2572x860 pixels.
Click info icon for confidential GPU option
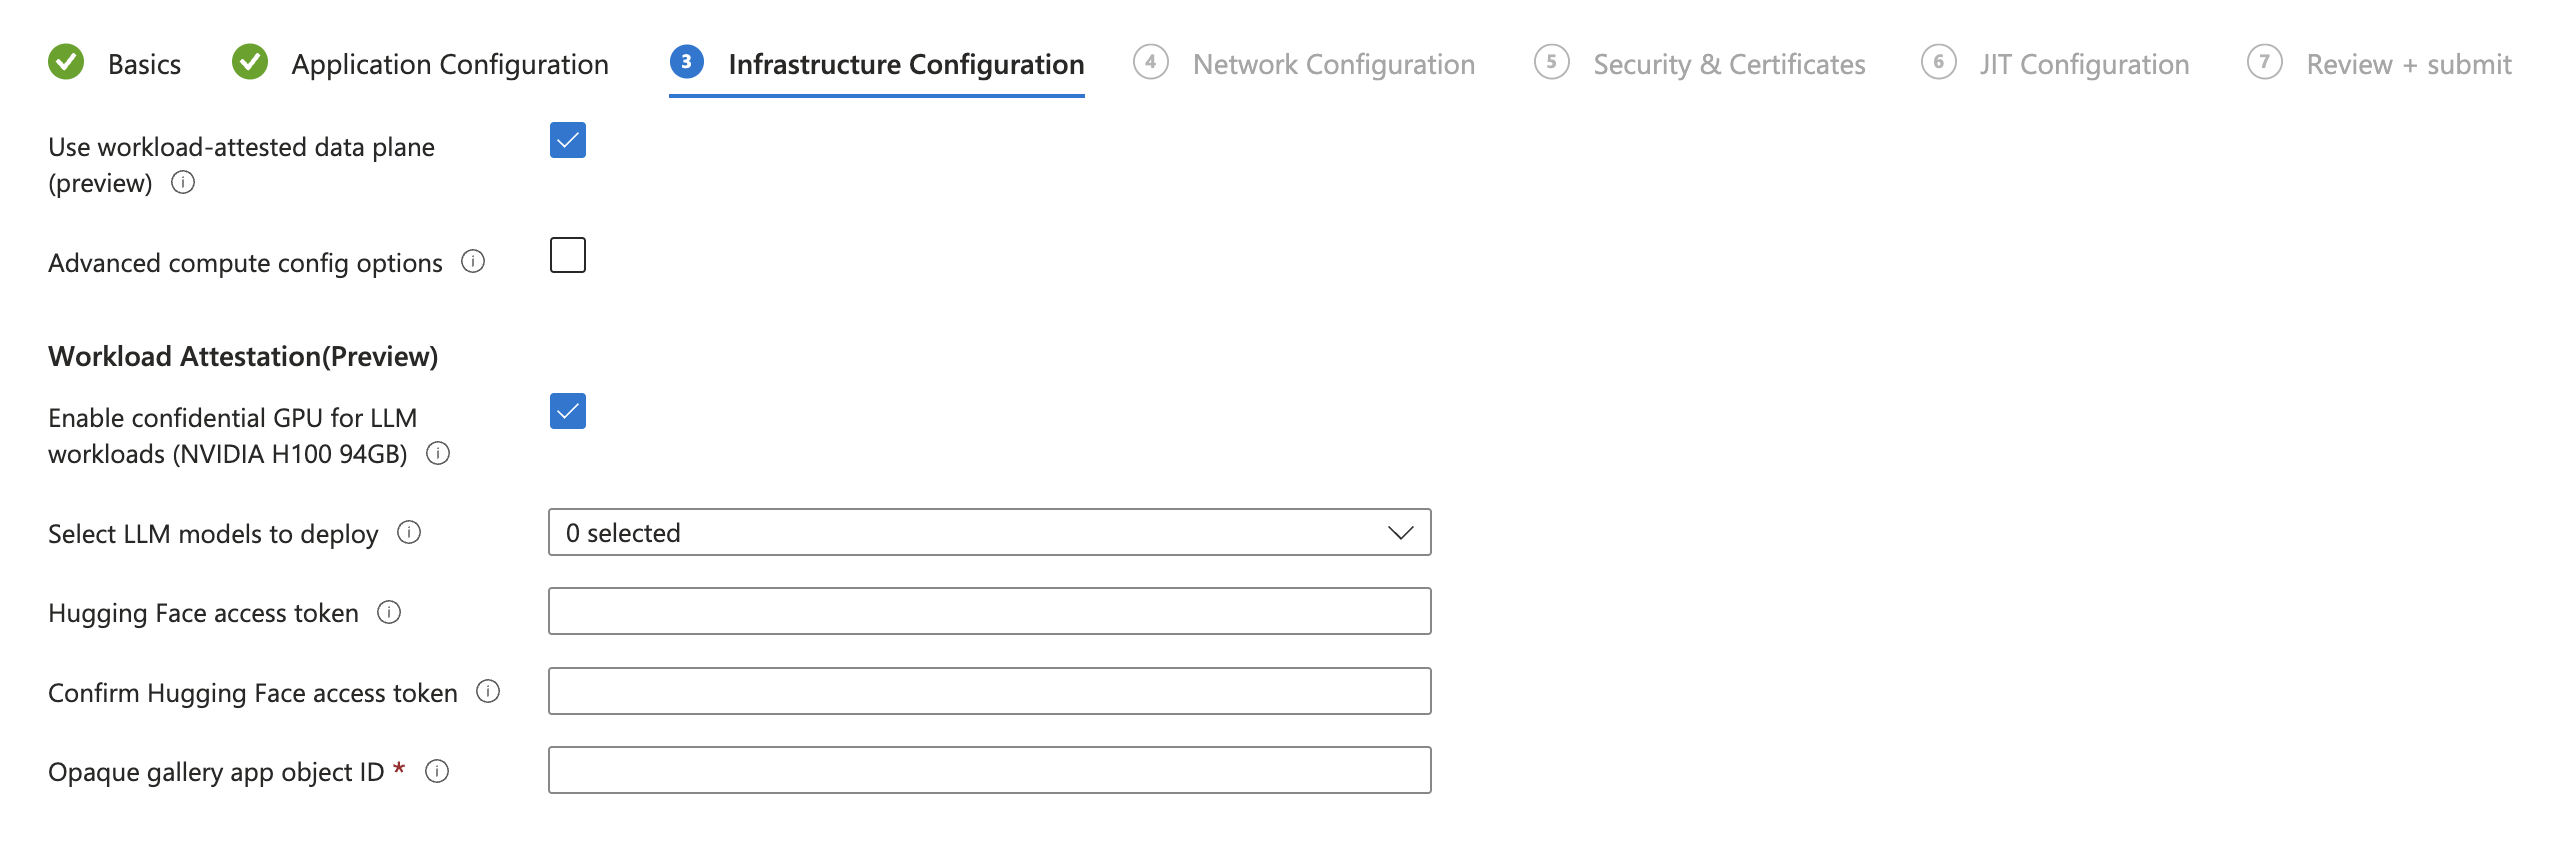(x=438, y=454)
